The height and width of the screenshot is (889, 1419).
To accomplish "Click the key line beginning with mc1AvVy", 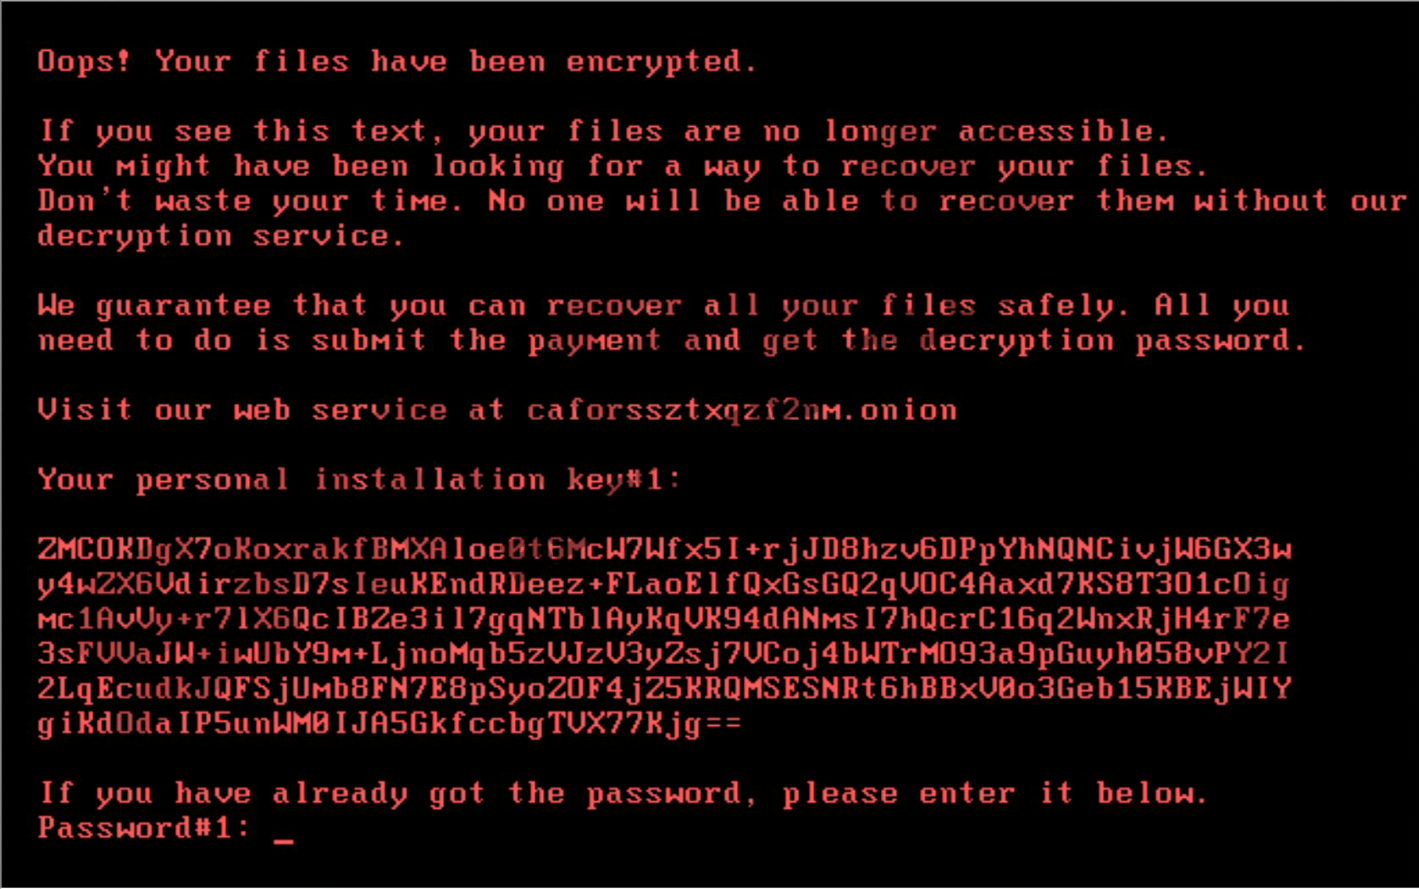I will pyautogui.click(x=664, y=619).
